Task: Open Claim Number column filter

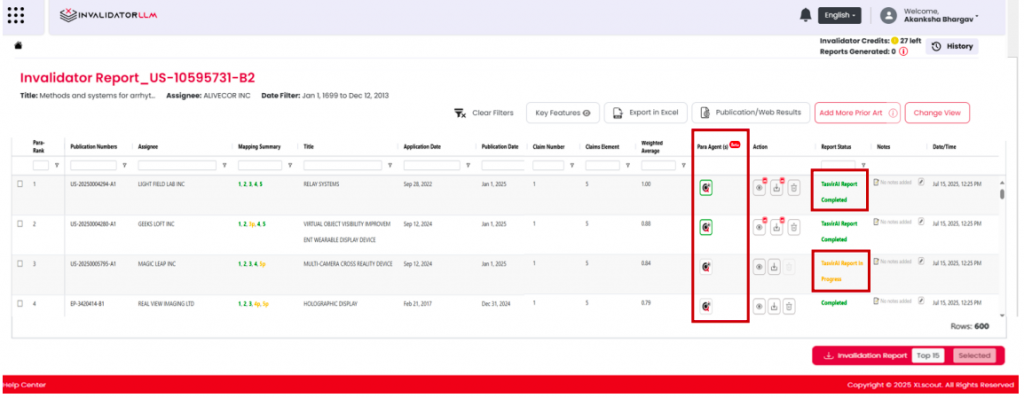Action: pos(572,165)
